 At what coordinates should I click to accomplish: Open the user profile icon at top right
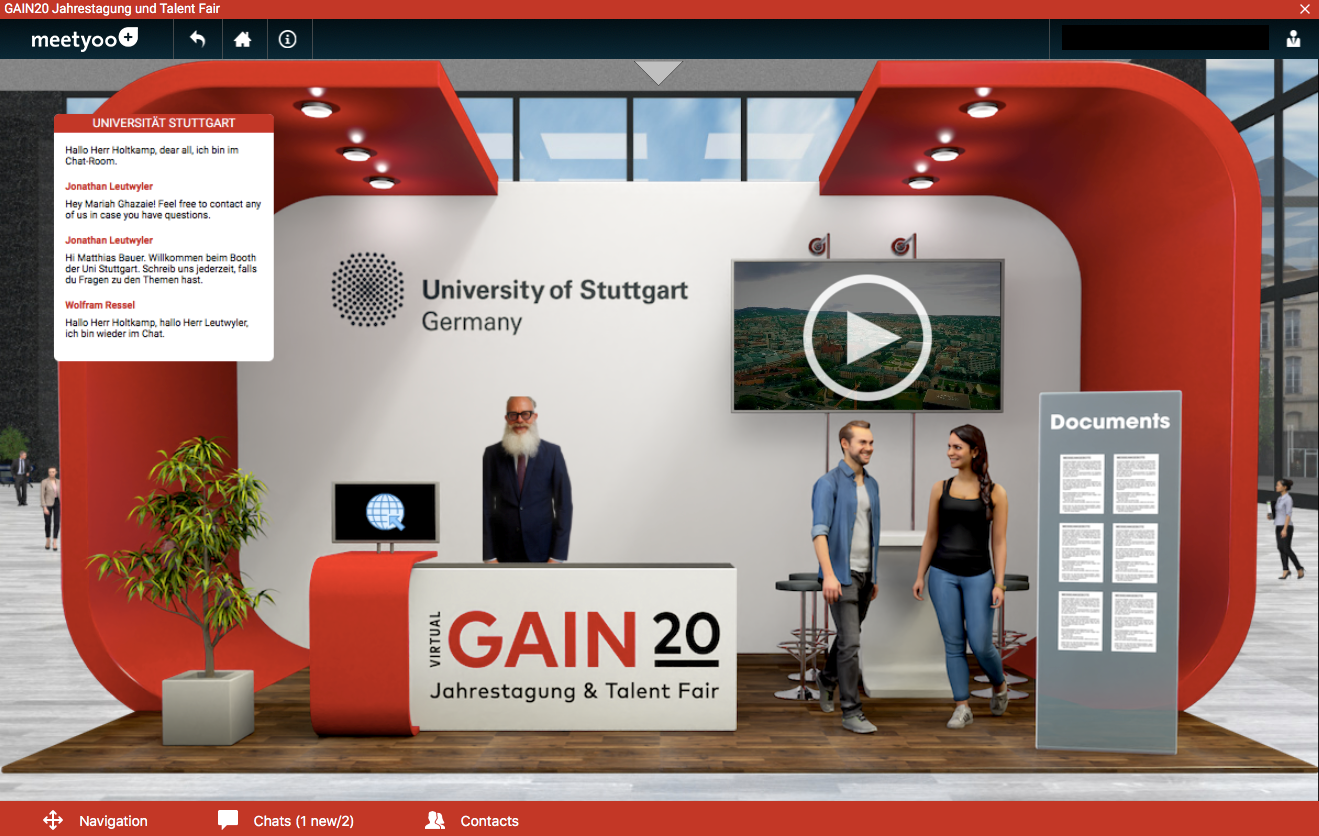(1294, 39)
